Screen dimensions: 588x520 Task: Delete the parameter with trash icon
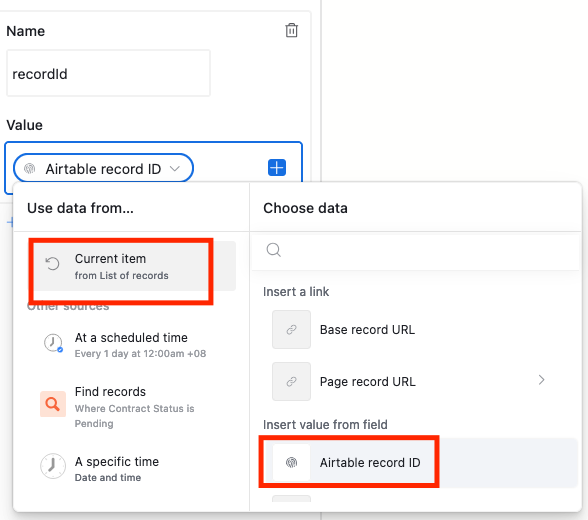point(291,30)
